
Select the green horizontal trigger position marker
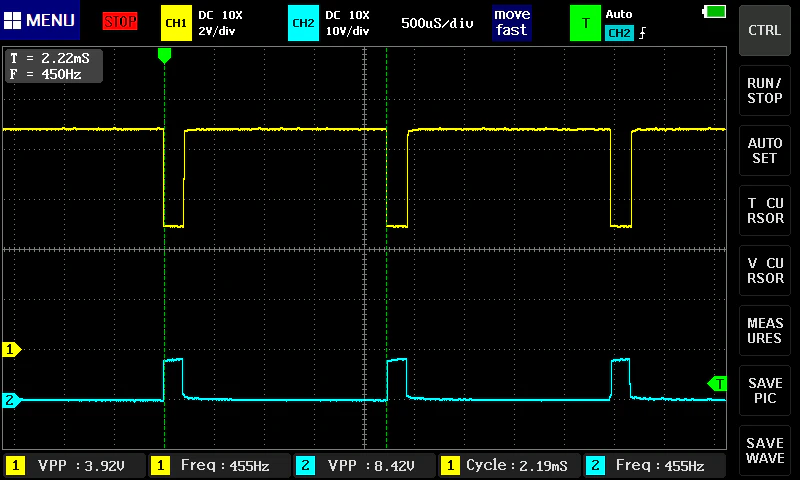(x=164, y=56)
